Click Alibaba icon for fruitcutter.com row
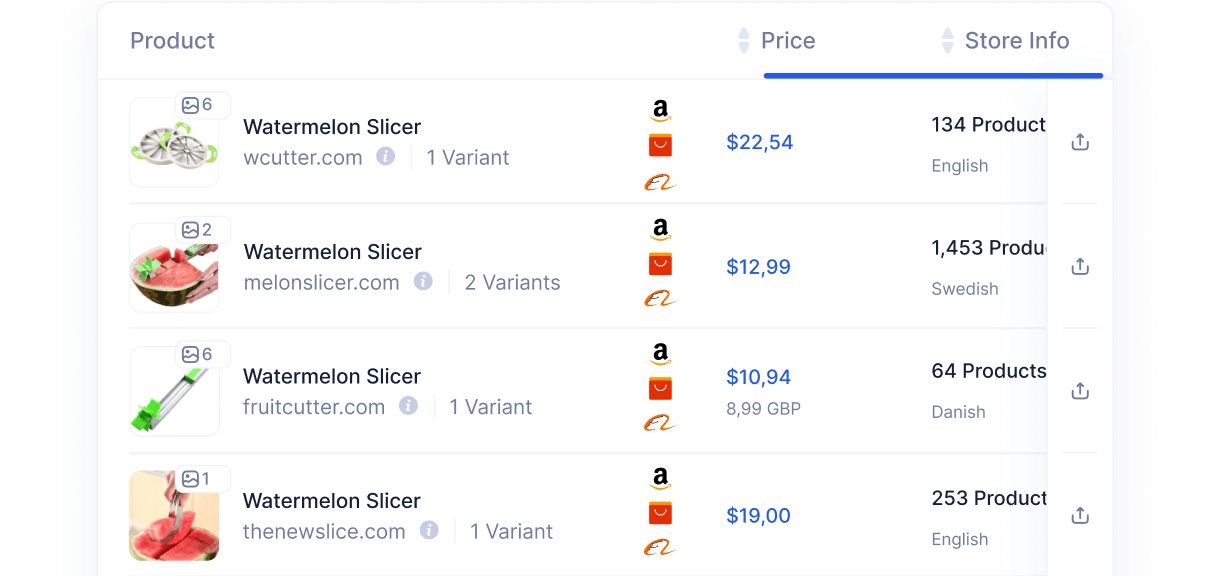1210x576 pixels. pyautogui.click(x=660, y=423)
